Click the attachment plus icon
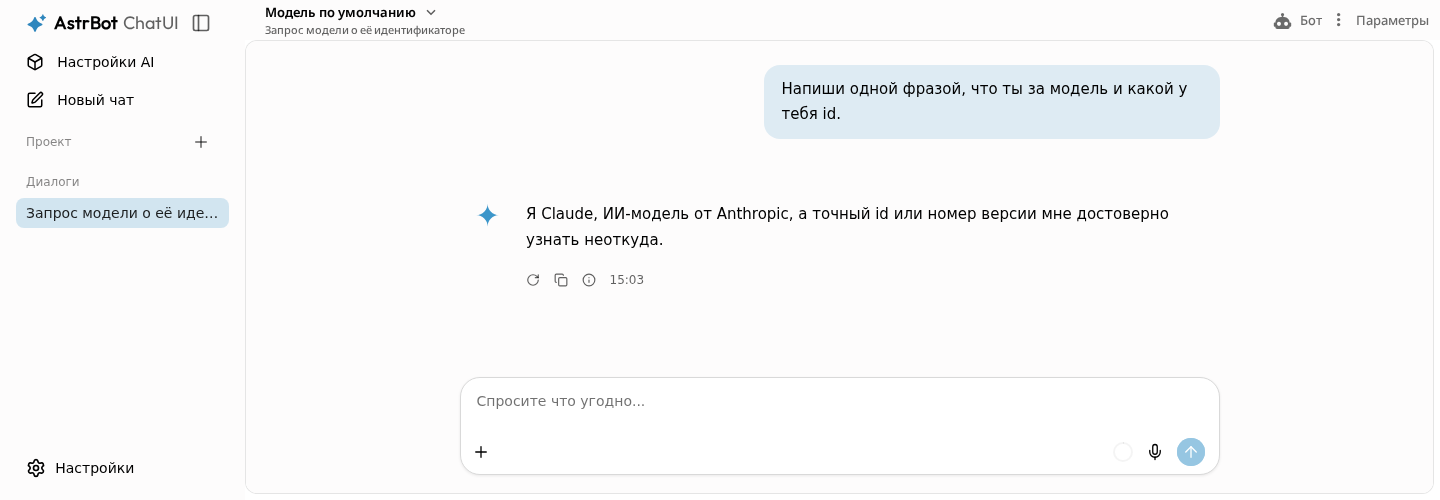 481,452
